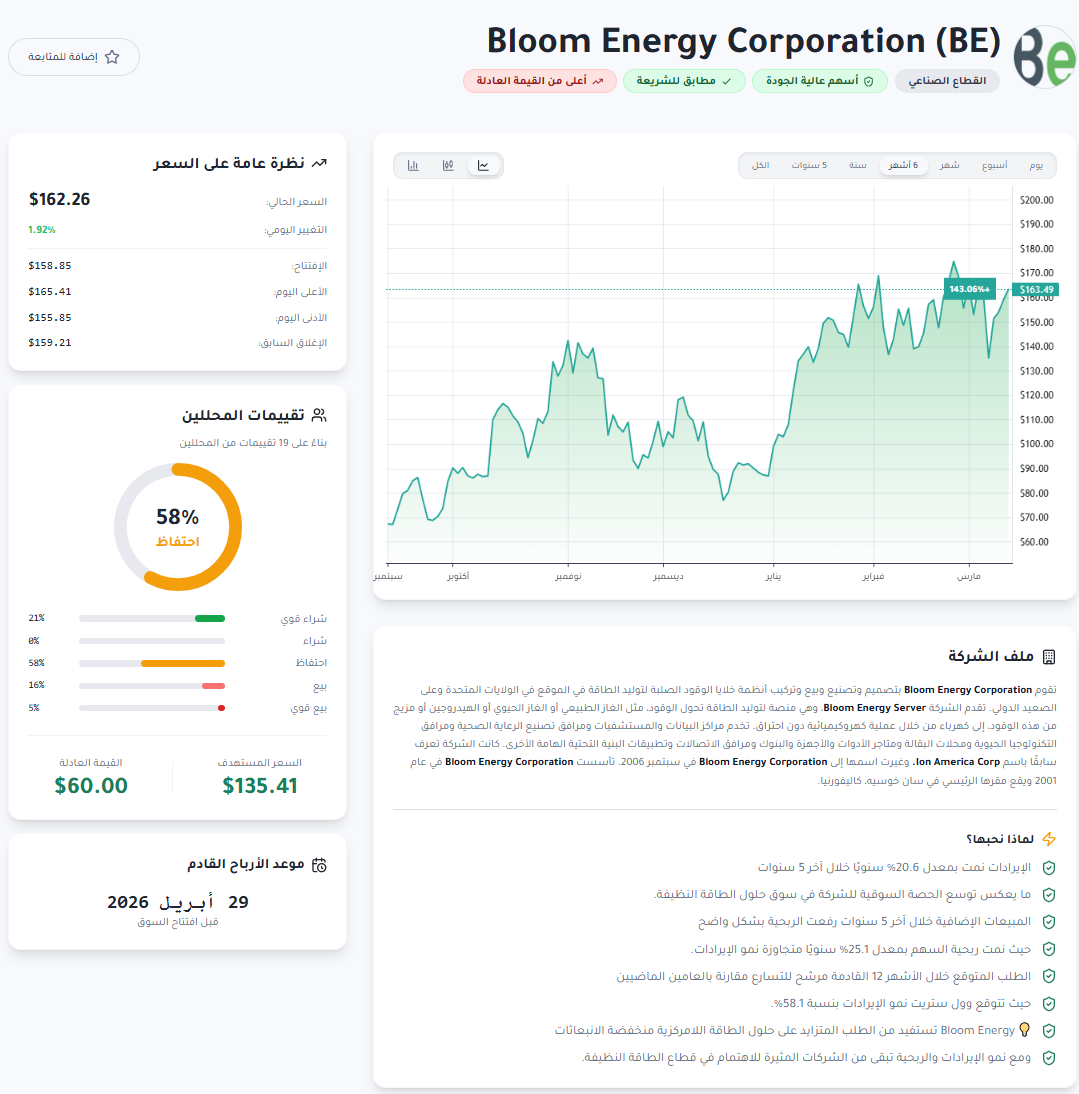
Task: Click the calendar icon beside موعد الأرباح القادم
Action: click(319, 865)
